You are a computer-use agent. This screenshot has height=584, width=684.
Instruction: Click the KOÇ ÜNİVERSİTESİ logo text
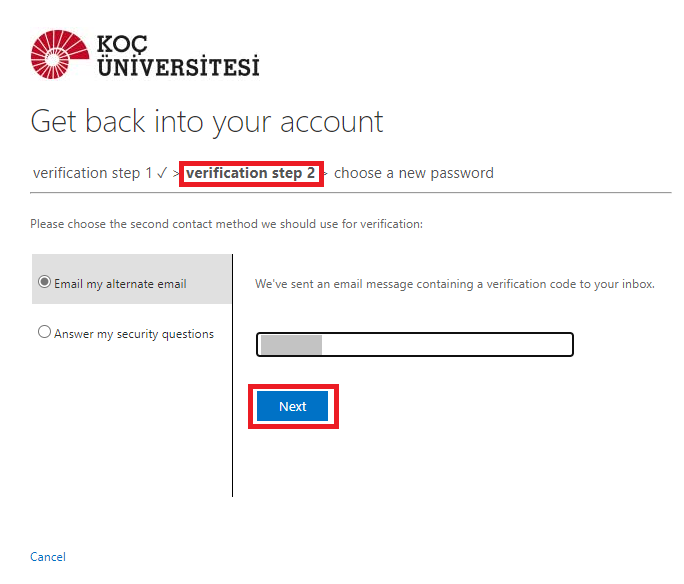point(178,56)
